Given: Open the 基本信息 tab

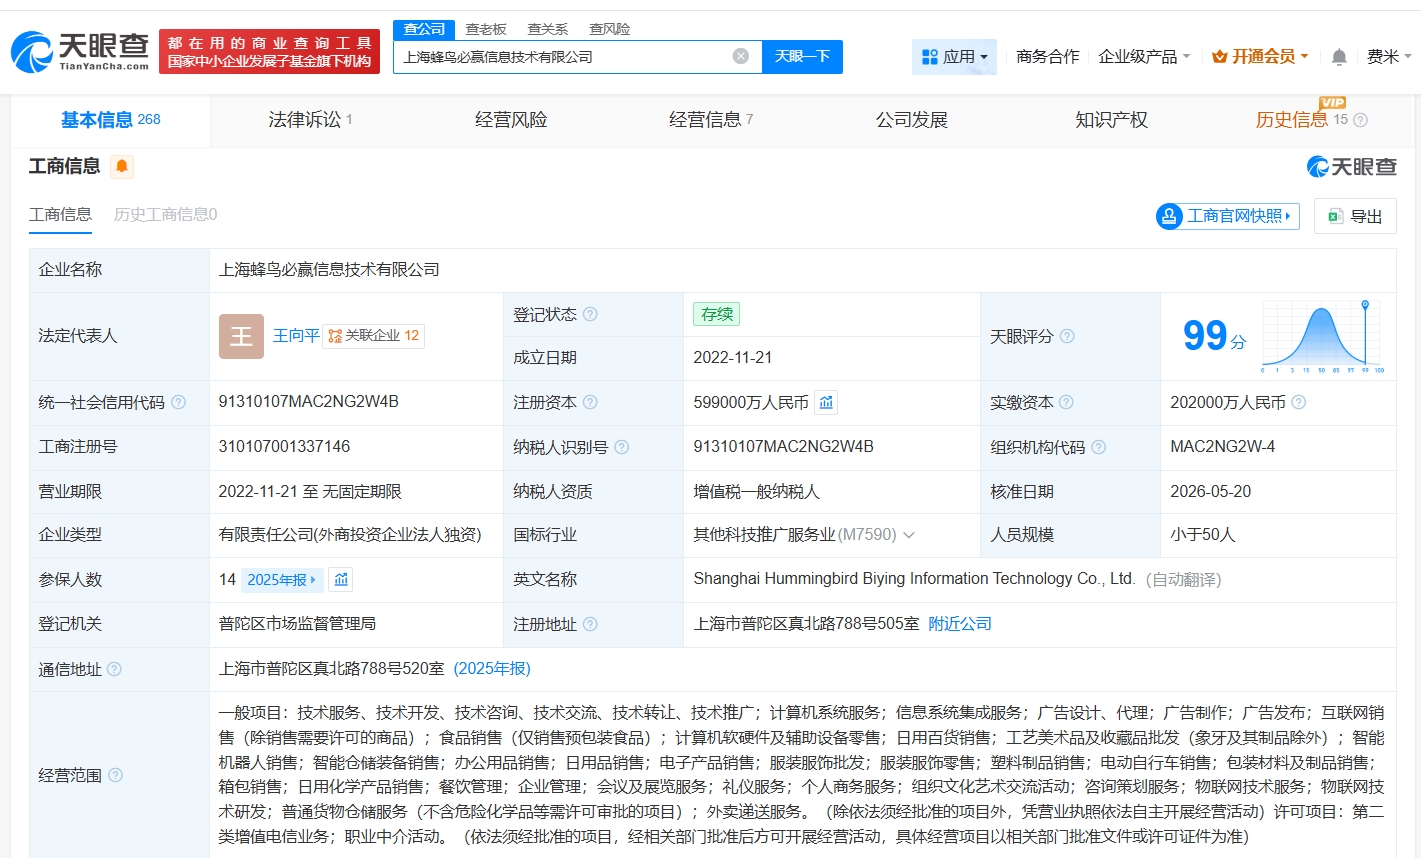Looking at the screenshot, I should pos(110,120).
